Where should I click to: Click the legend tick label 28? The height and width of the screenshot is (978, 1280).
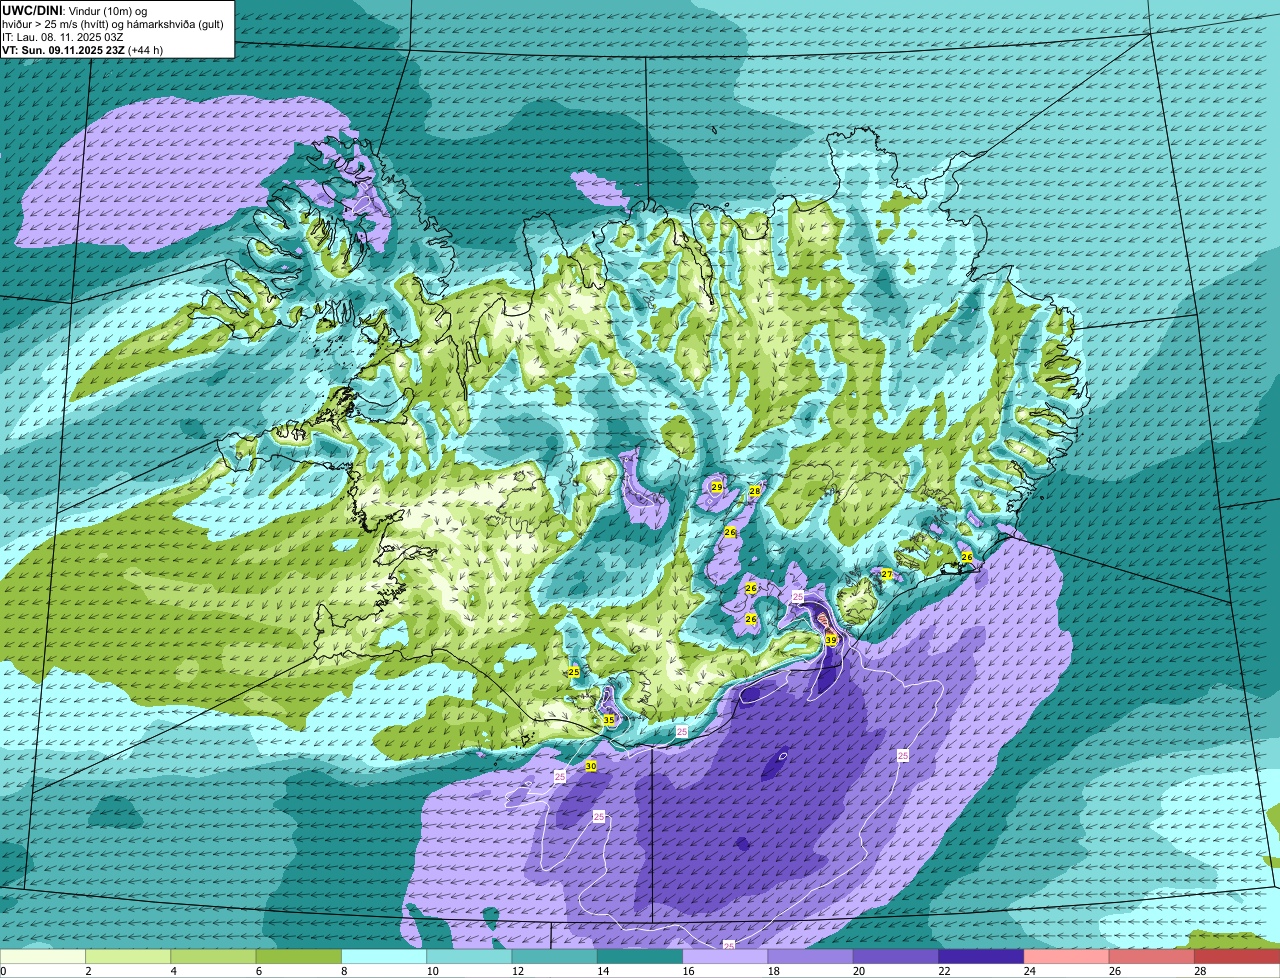1200,971
